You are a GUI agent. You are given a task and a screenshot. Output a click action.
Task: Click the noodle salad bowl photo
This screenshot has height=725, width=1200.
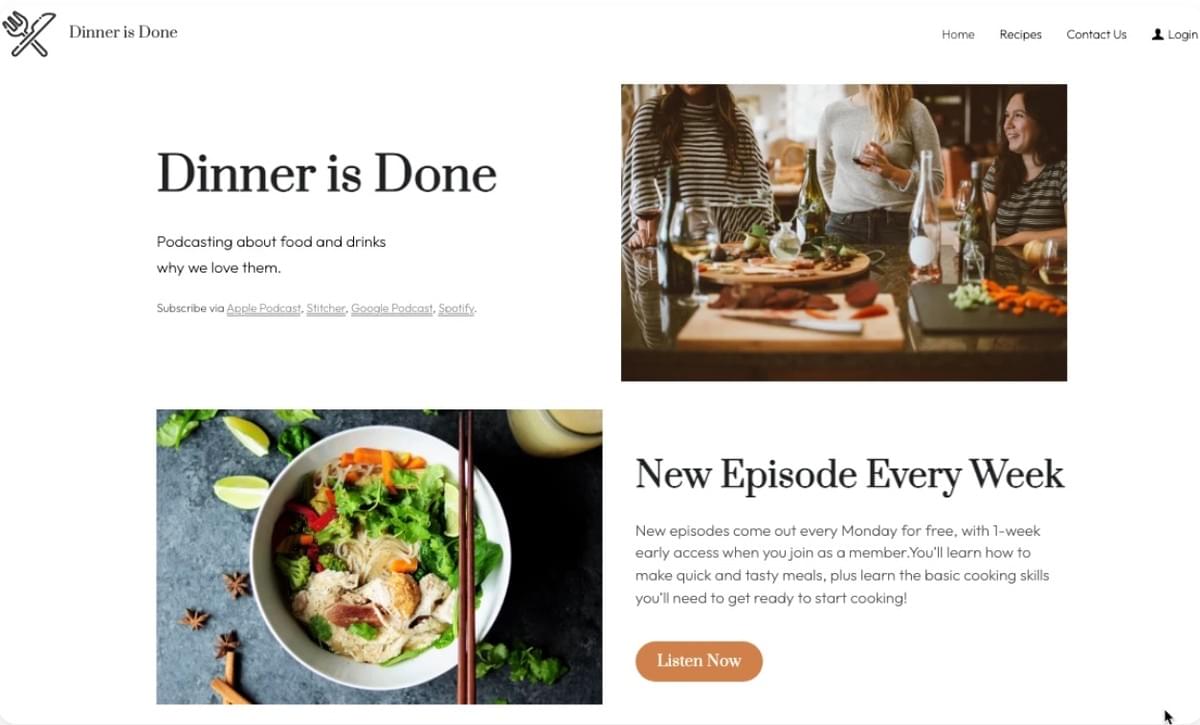[379, 557]
